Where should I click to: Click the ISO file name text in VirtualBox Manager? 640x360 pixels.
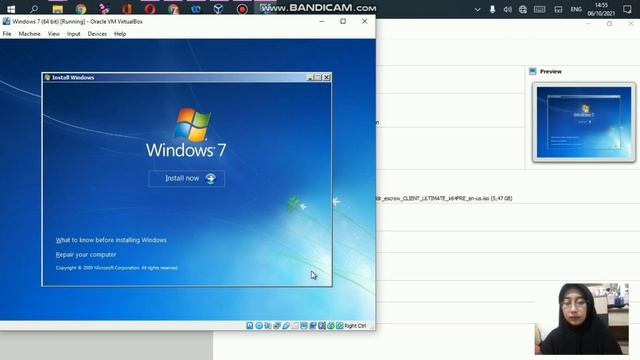(444, 198)
